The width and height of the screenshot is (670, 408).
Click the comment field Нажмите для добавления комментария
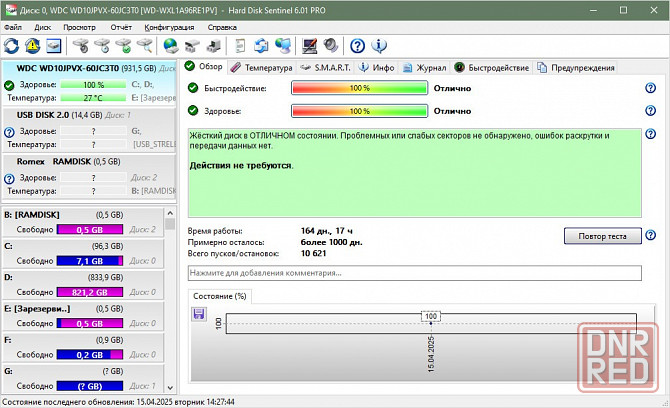pyautogui.click(x=414, y=273)
